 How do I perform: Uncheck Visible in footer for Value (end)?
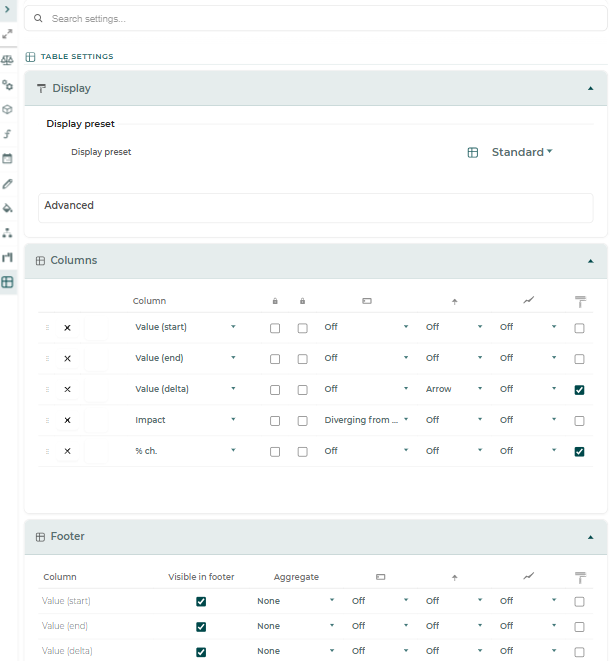[201, 627]
